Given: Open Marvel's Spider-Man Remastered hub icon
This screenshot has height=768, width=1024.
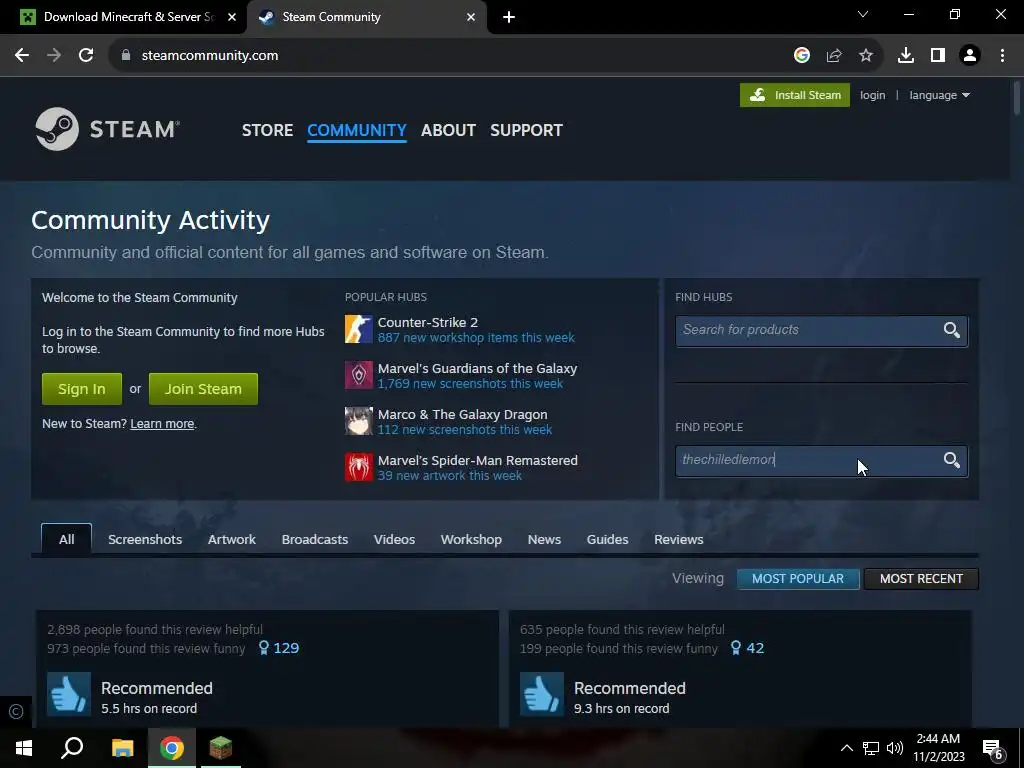Looking at the screenshot, I should pos(359,467).
